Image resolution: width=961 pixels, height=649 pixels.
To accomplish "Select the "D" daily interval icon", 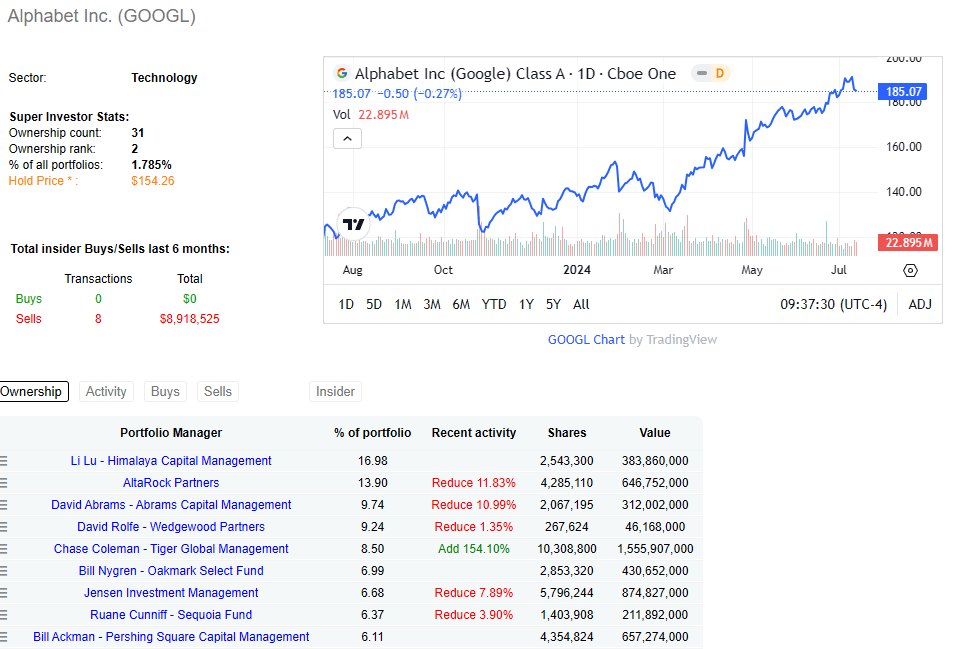I will 722,72.
